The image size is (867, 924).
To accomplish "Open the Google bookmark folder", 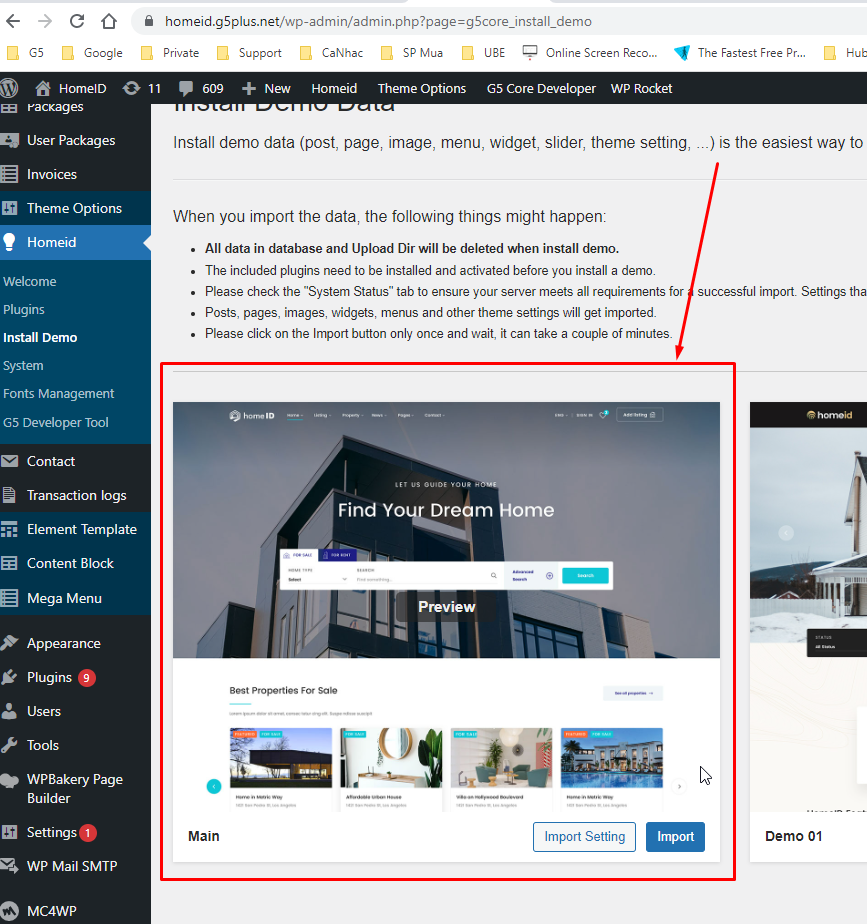I will click(x=93, y=53).
